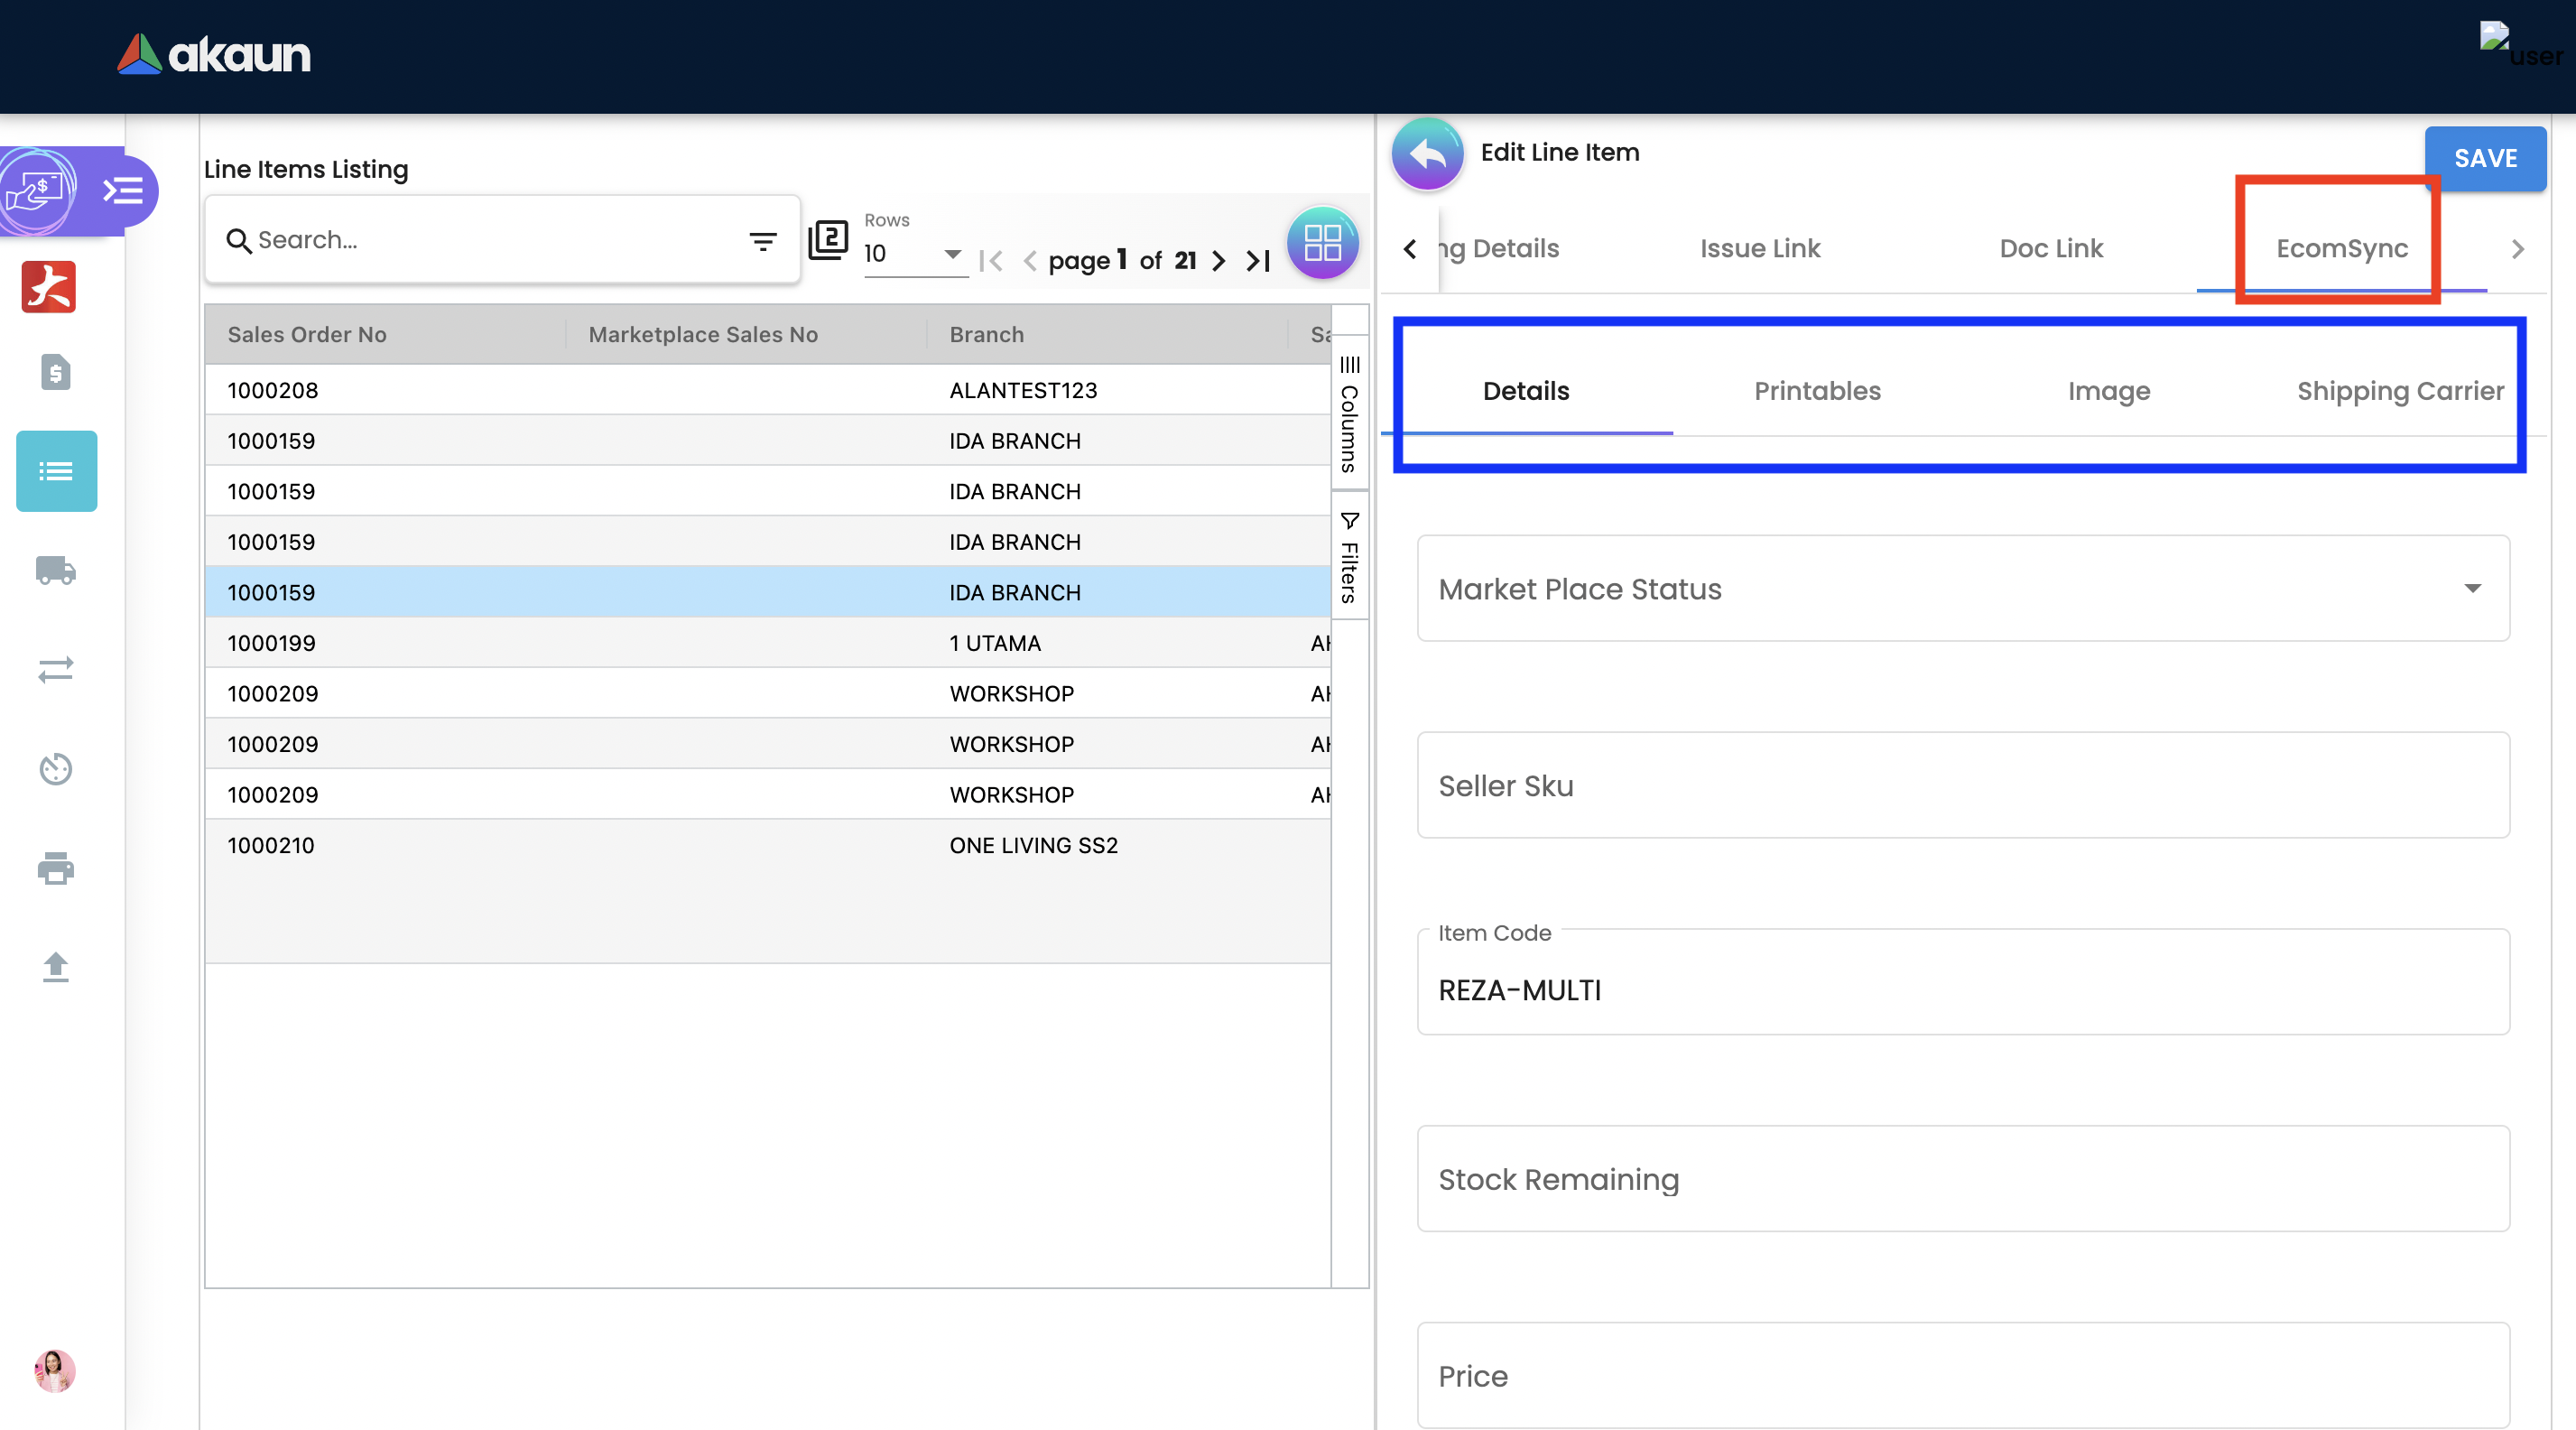
Task: Switch to the Printables tab
Action: [x=1817, y=391]
